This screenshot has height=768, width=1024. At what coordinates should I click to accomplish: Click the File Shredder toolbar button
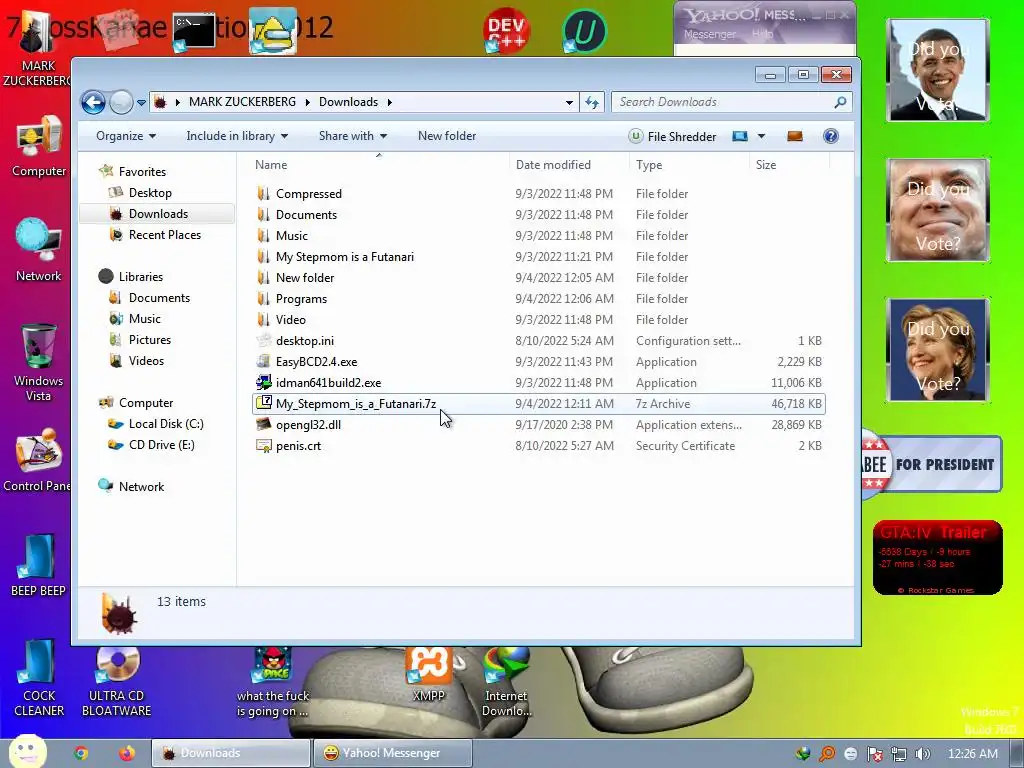[x=673, y=136]
